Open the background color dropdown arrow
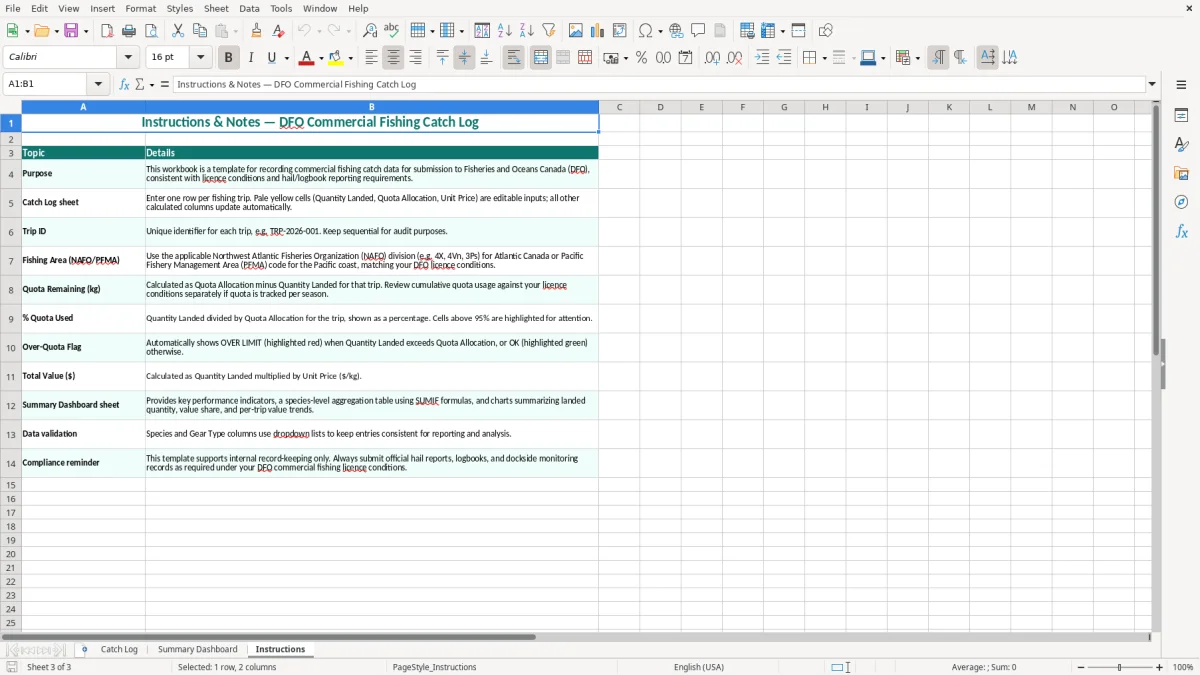Viewport: 1200px width, 675px height. click(350, 59)
